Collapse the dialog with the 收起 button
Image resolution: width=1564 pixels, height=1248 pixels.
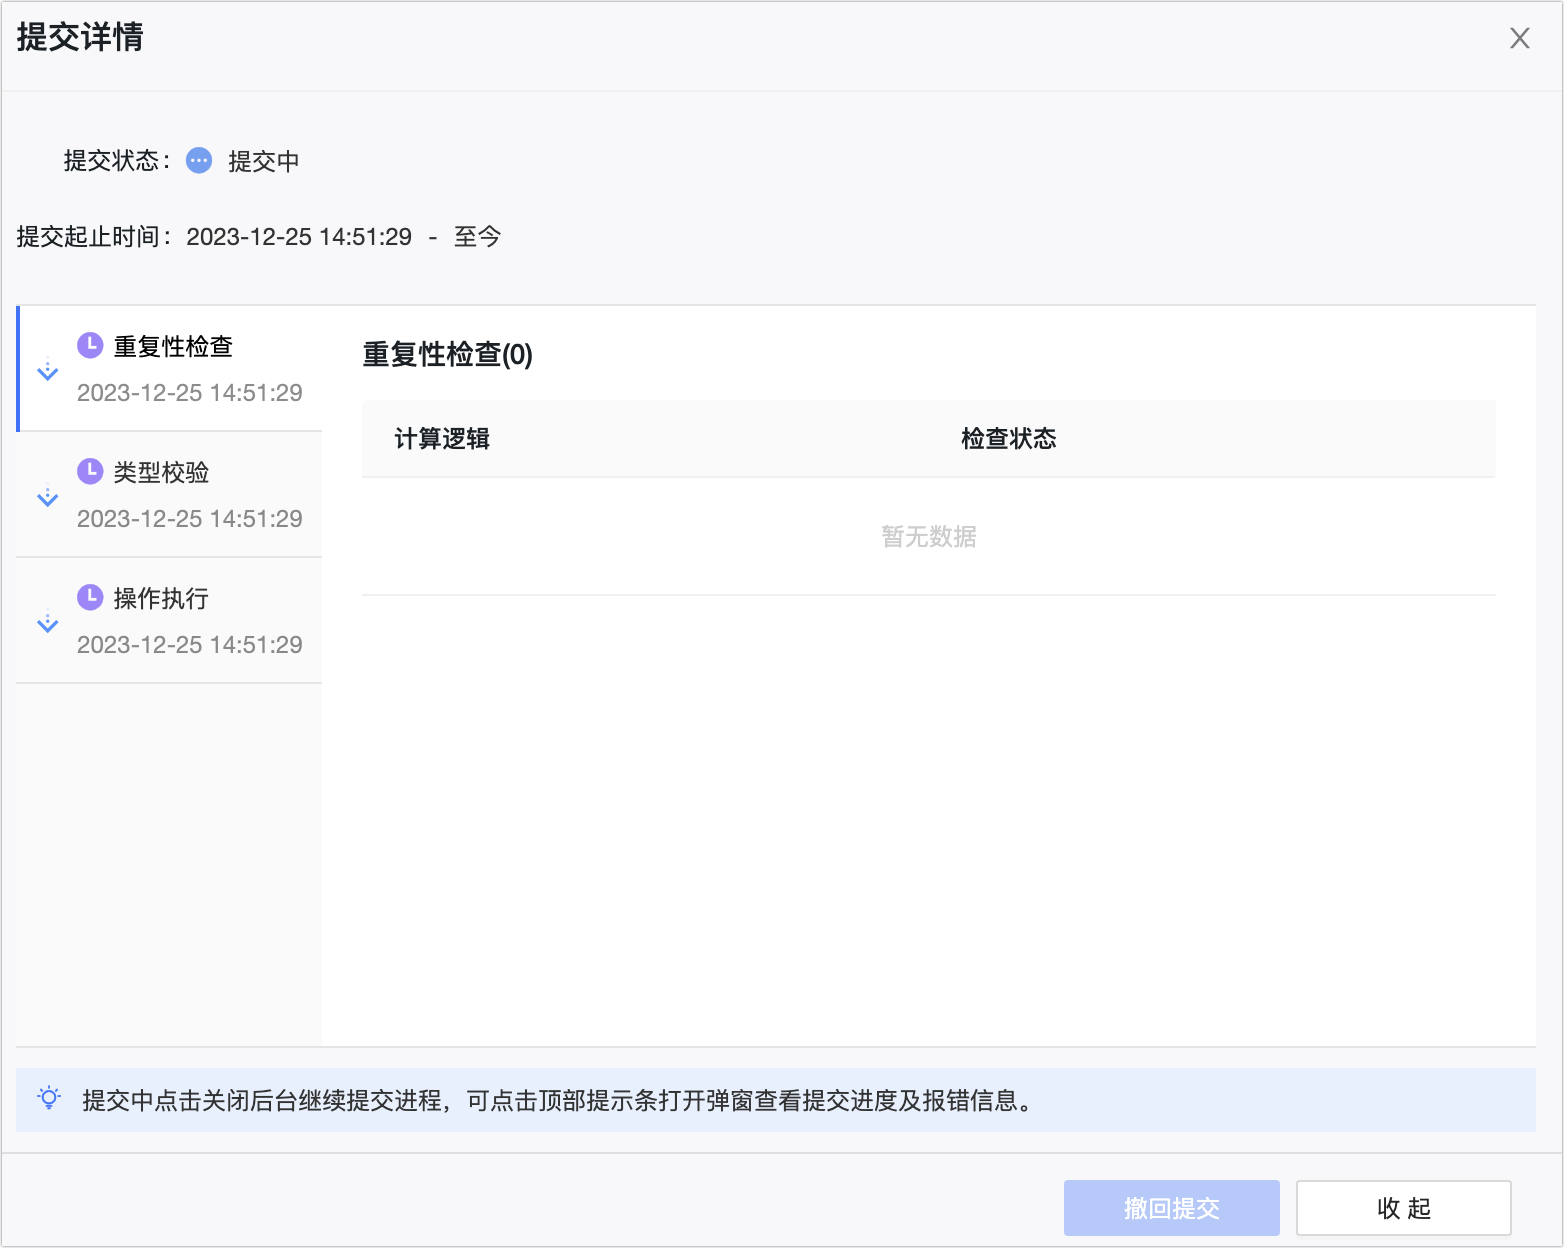pyautogui.click(x=1403, y=1208)
